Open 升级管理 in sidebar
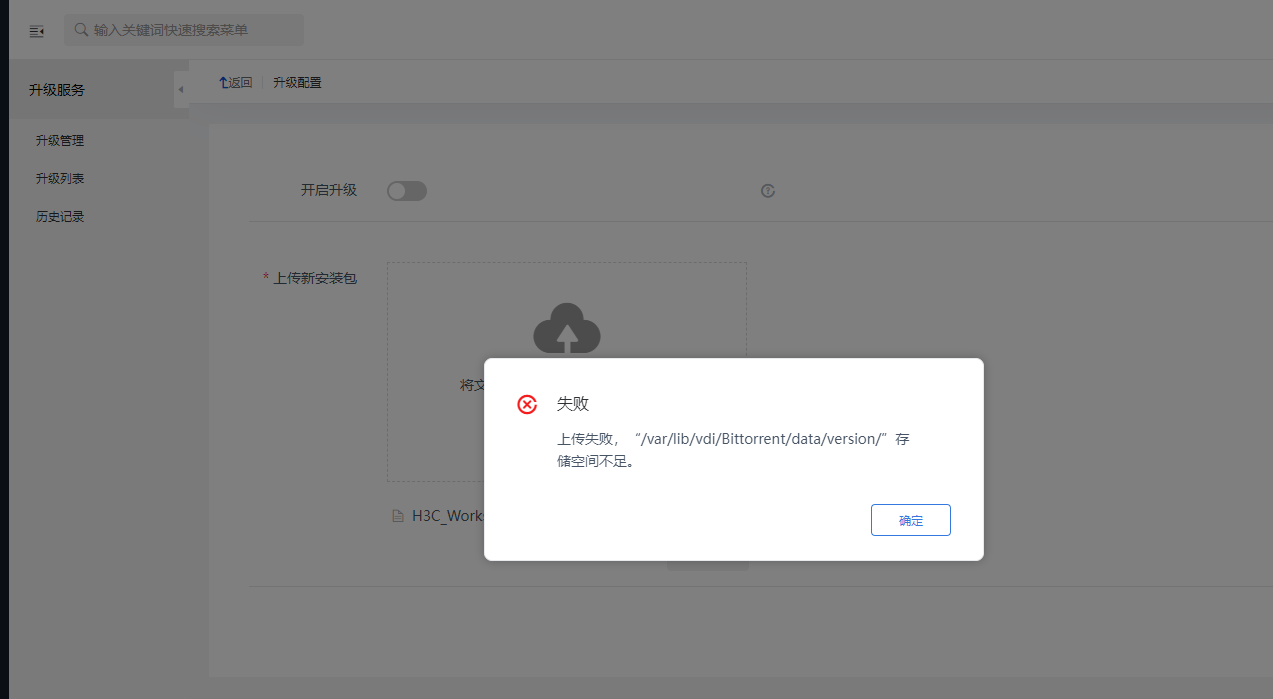1273x699 pixels. (60, 141)
